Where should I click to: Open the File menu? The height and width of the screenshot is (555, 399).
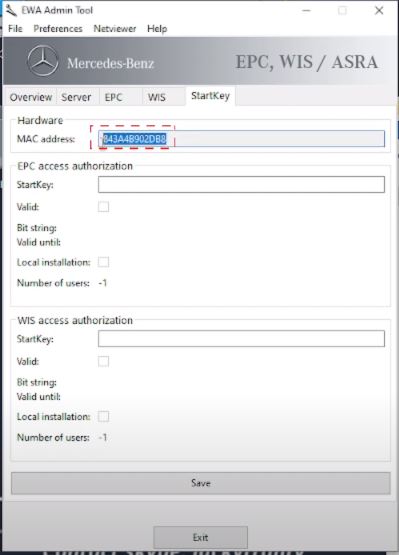click(x=15, y=29)
